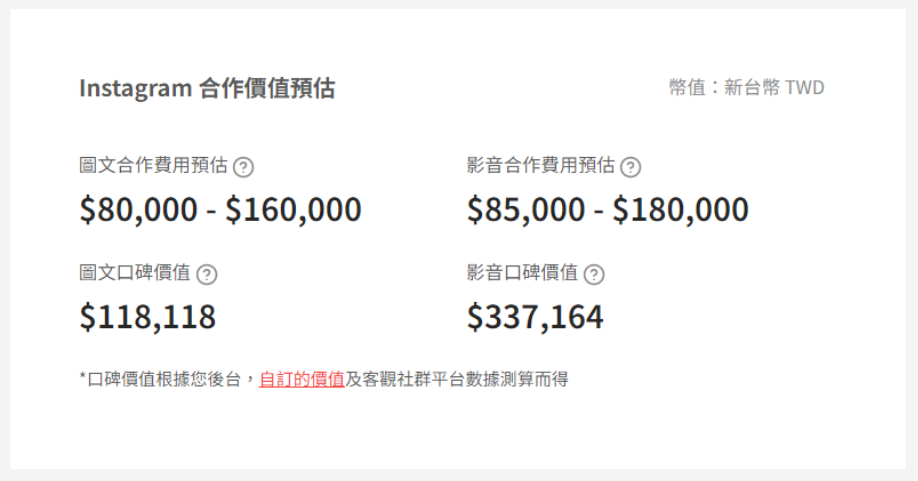Click the $85,000 lower video estimate

tap(526, 209)
